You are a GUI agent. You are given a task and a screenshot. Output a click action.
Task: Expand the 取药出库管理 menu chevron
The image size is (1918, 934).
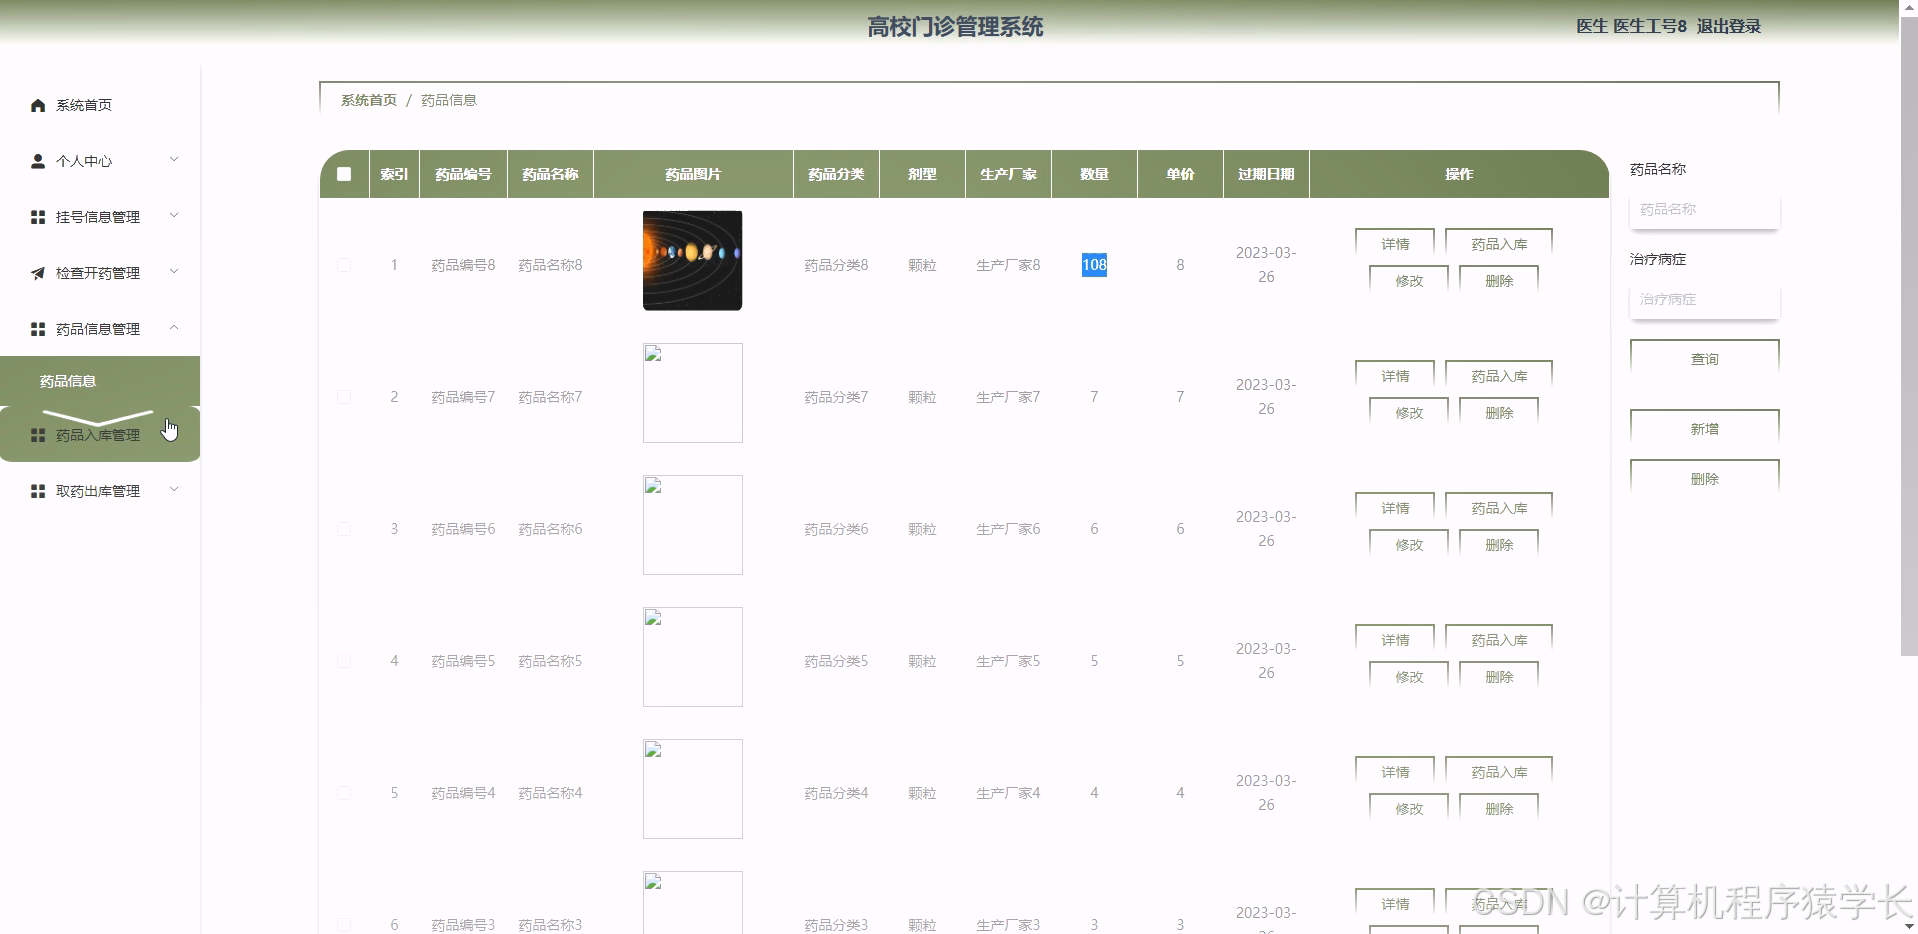coord(174,490)
